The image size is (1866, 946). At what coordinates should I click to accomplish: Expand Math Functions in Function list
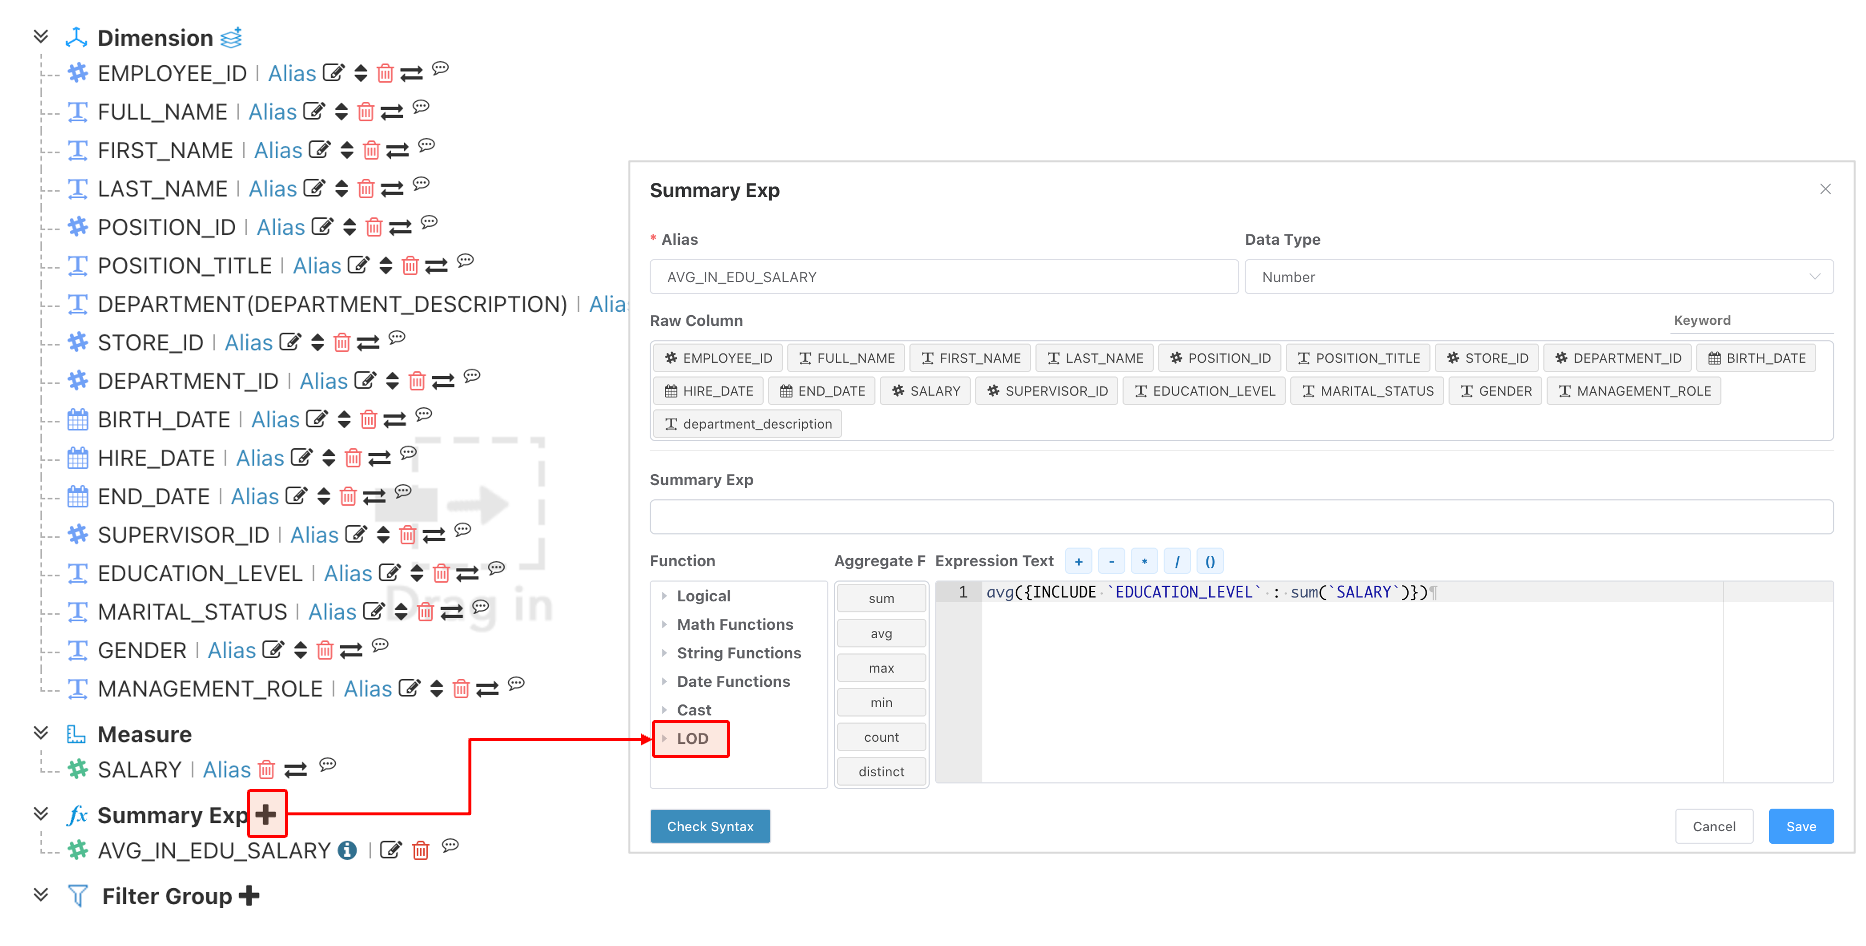coord(734,625)
